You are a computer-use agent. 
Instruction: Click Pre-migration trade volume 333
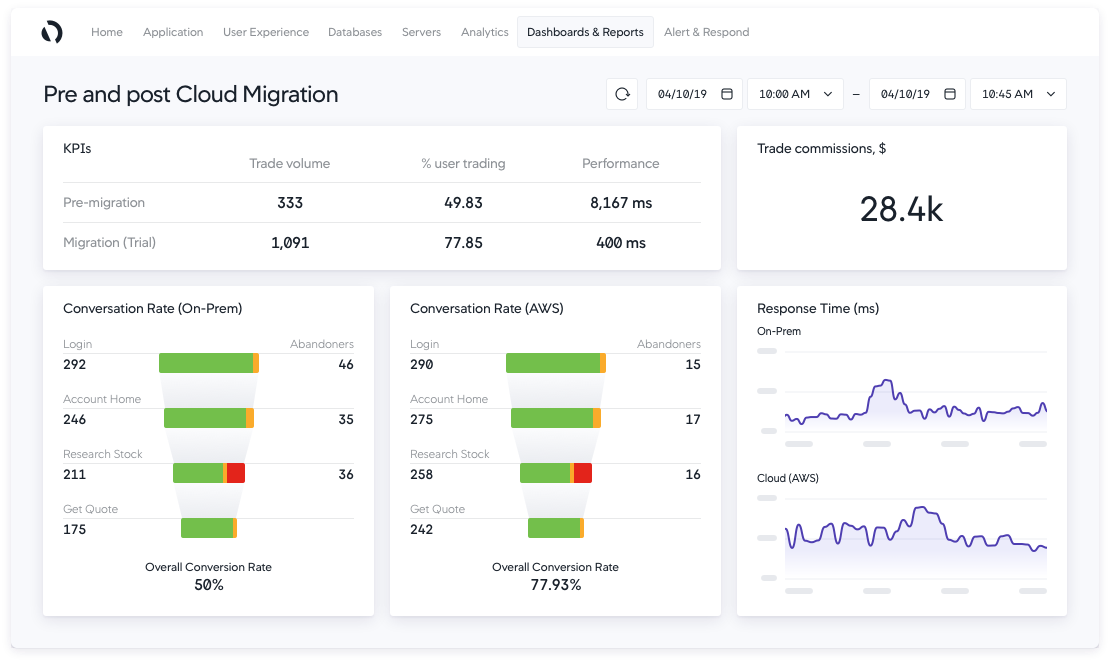[x=290, y=202]
